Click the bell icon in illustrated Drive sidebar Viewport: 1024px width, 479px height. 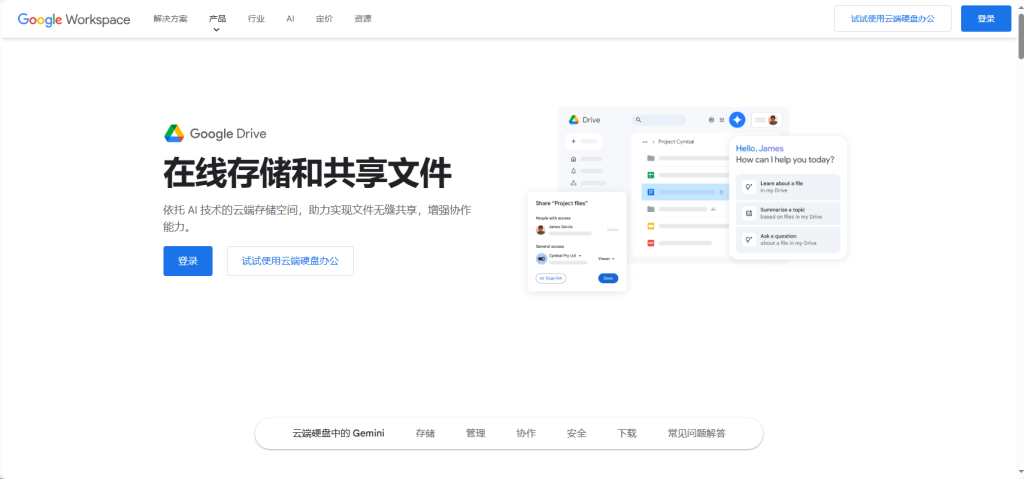pos(573,171)
